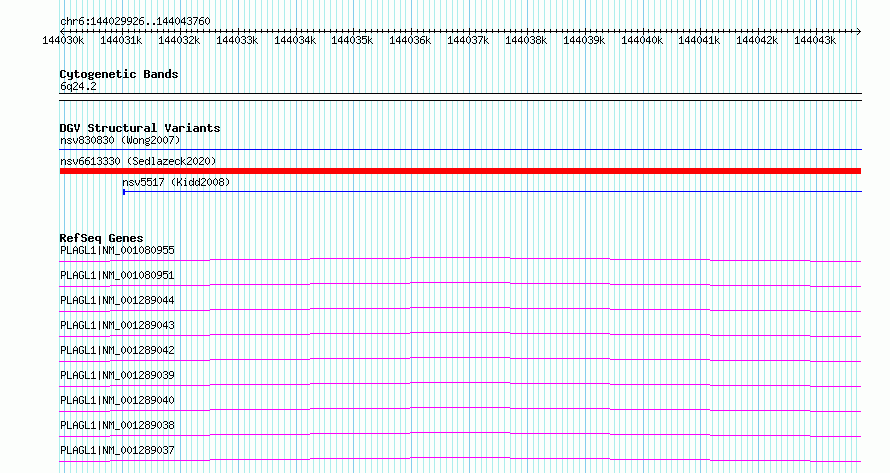Click the Cytogenetic Bands track title

119,74
